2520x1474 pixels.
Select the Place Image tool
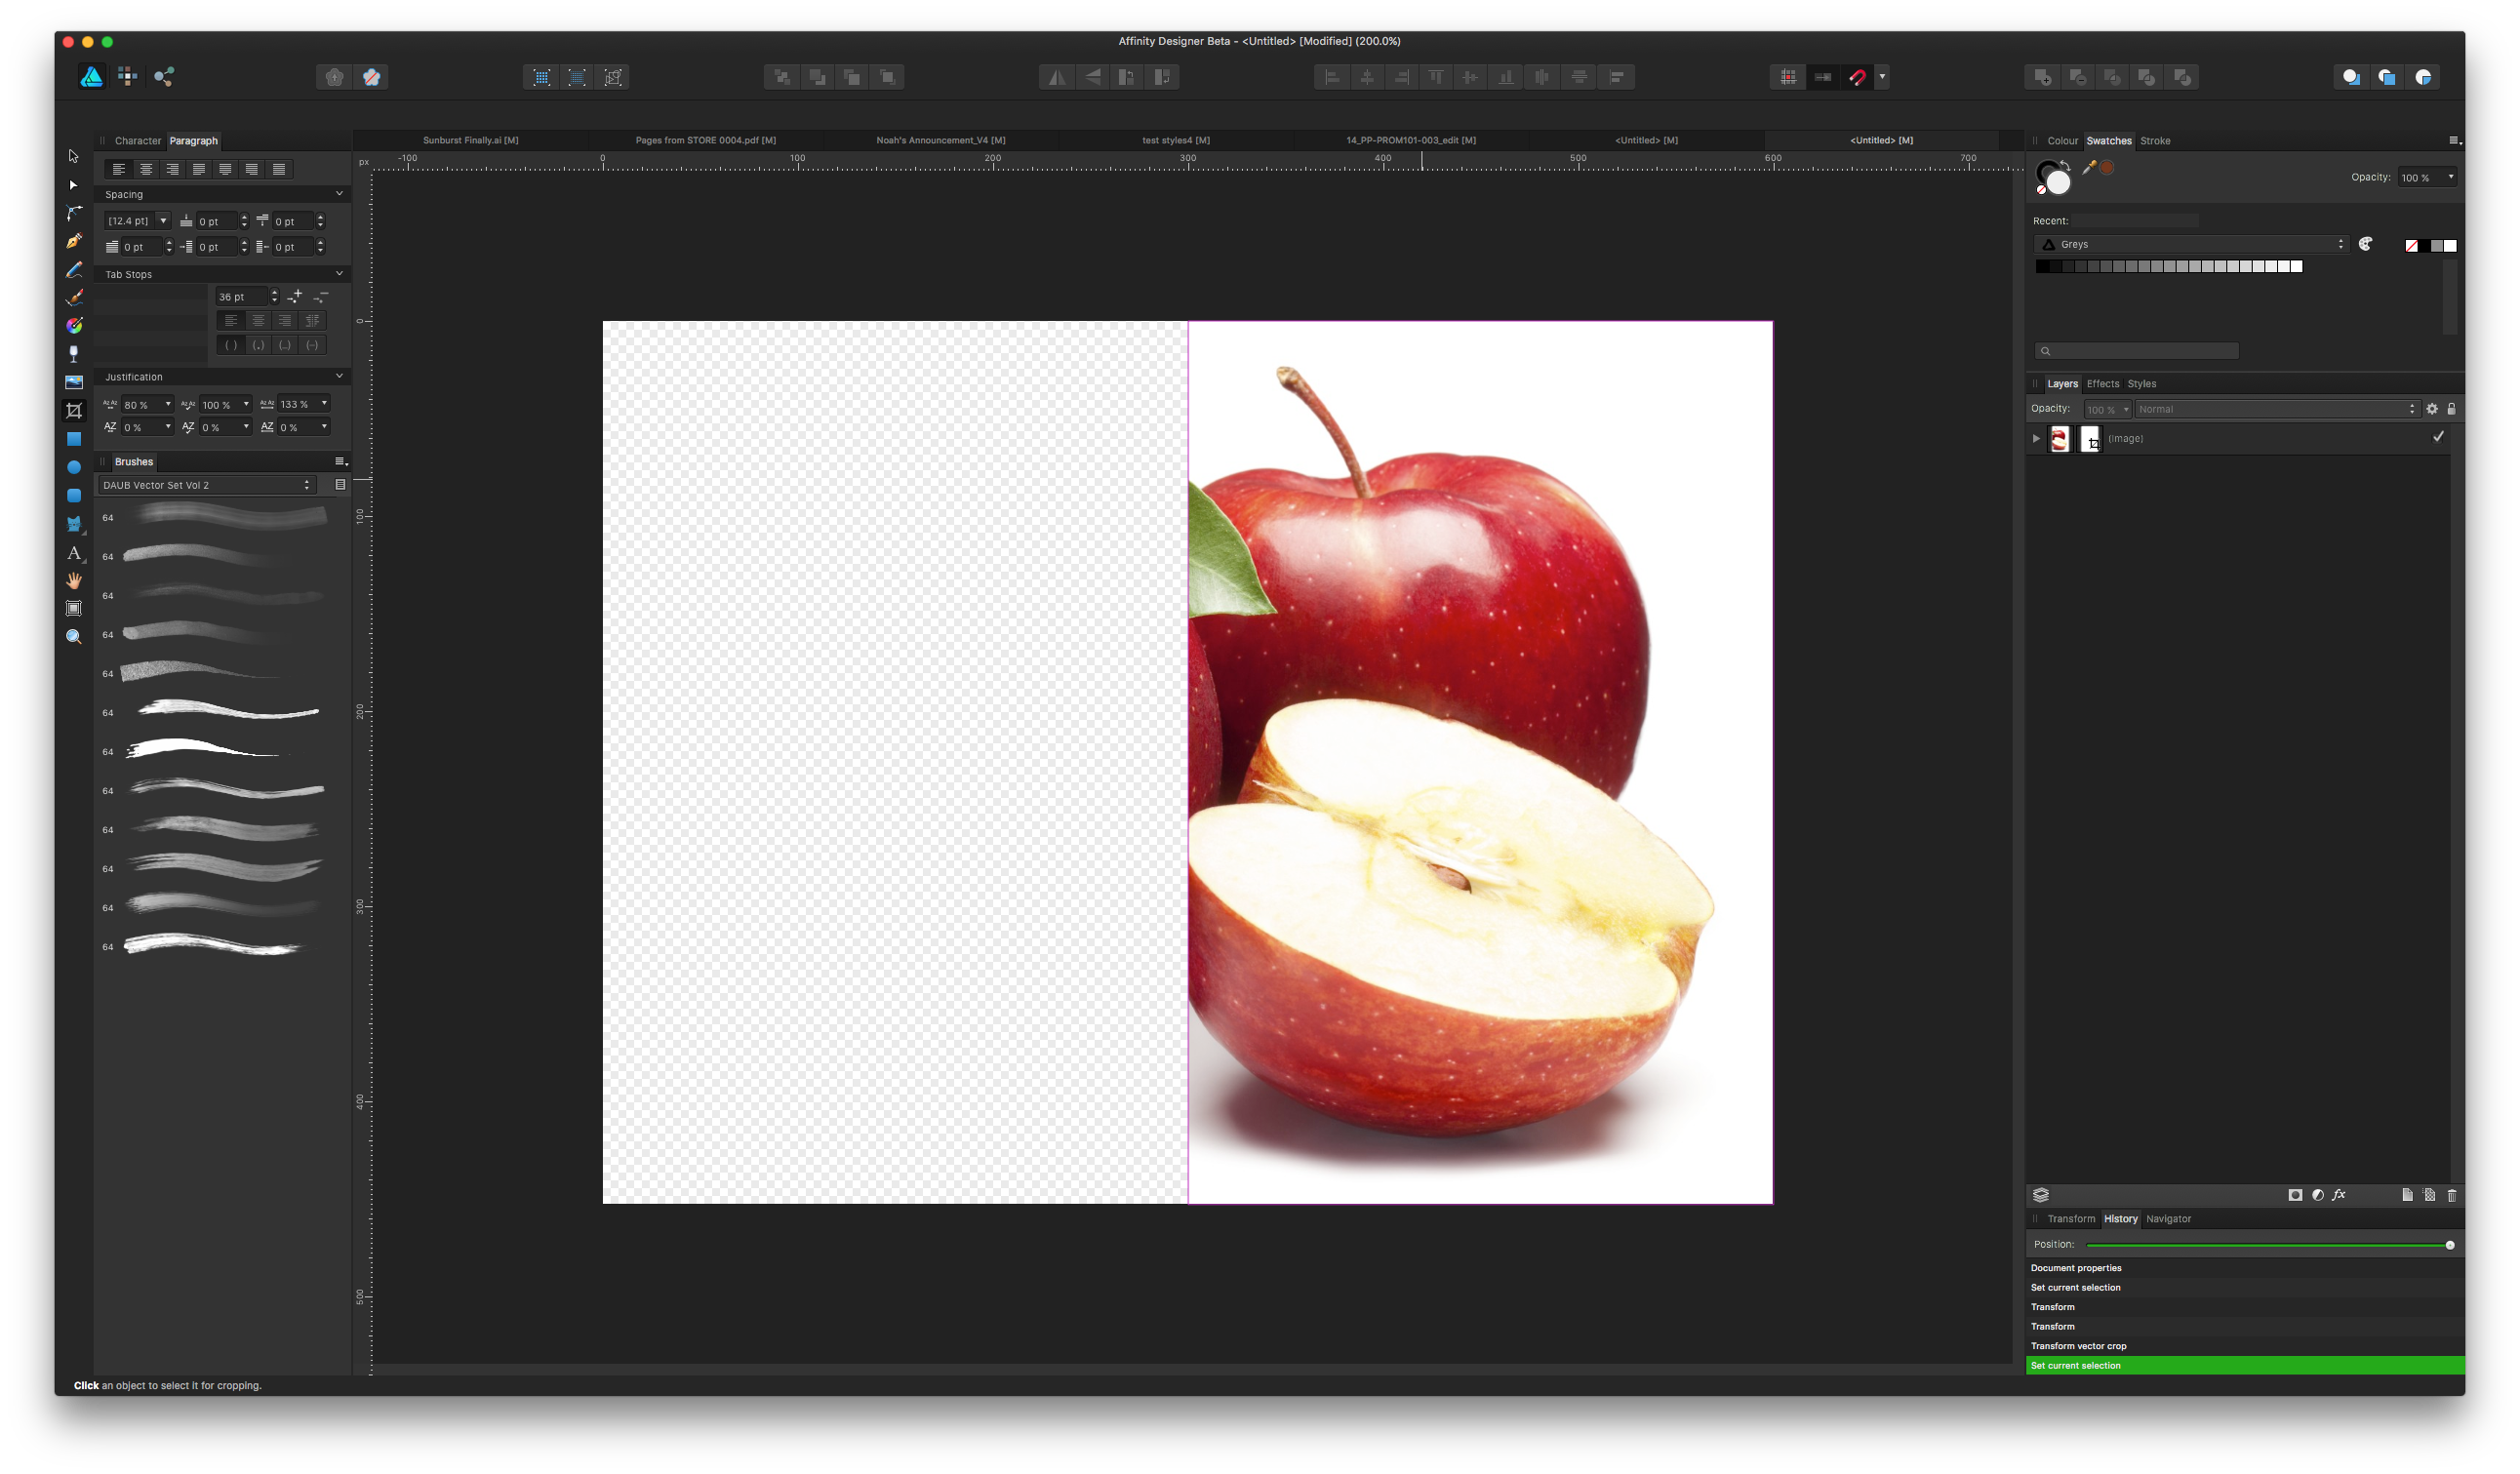coord(73,382)
